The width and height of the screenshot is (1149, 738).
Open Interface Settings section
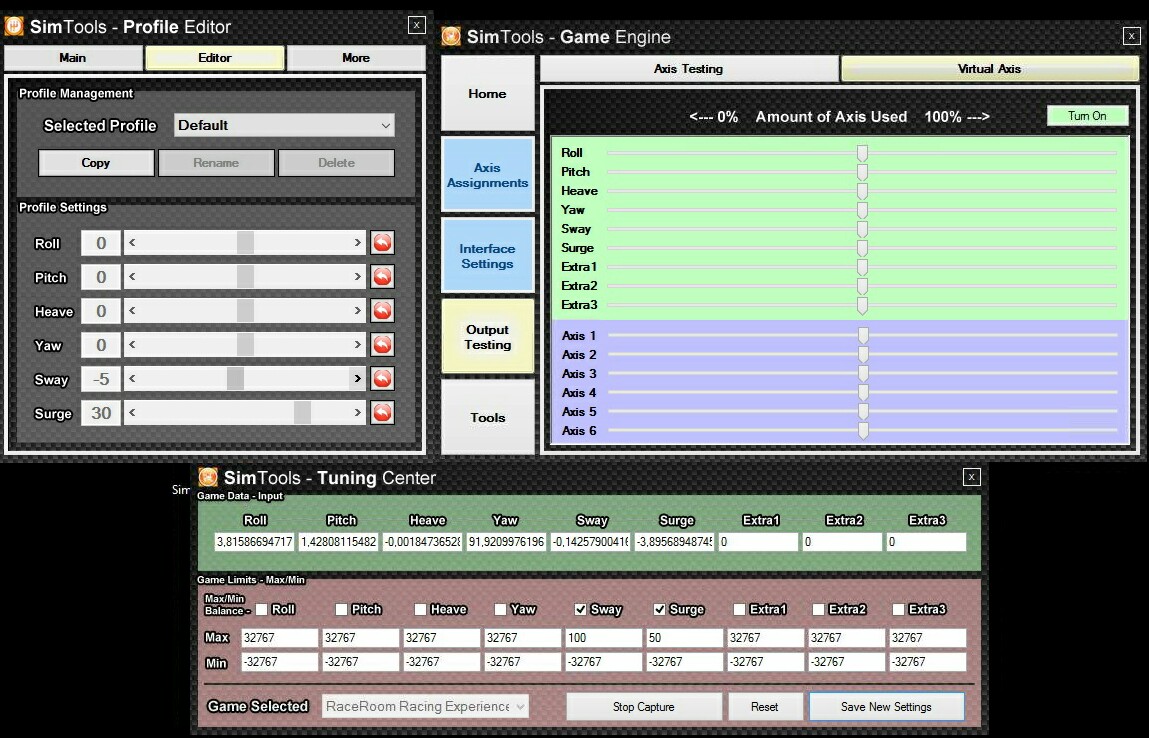(487, 256)
